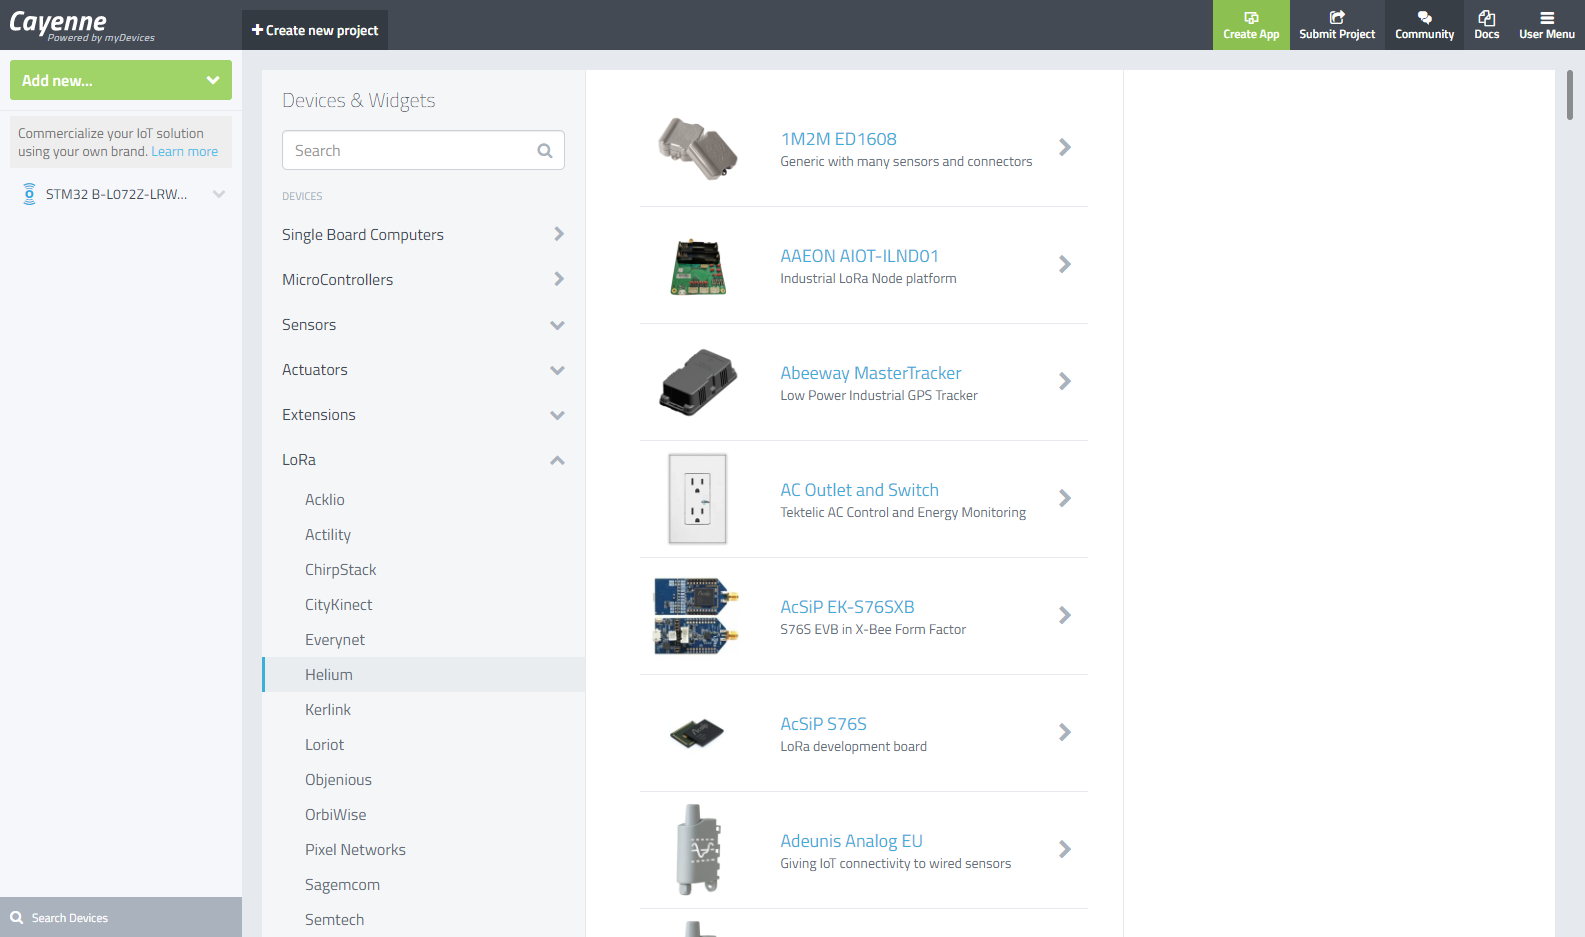This screenshot has height=937, width=1585.
Task: Click the Create new project button
Action: tap(315, 30)
